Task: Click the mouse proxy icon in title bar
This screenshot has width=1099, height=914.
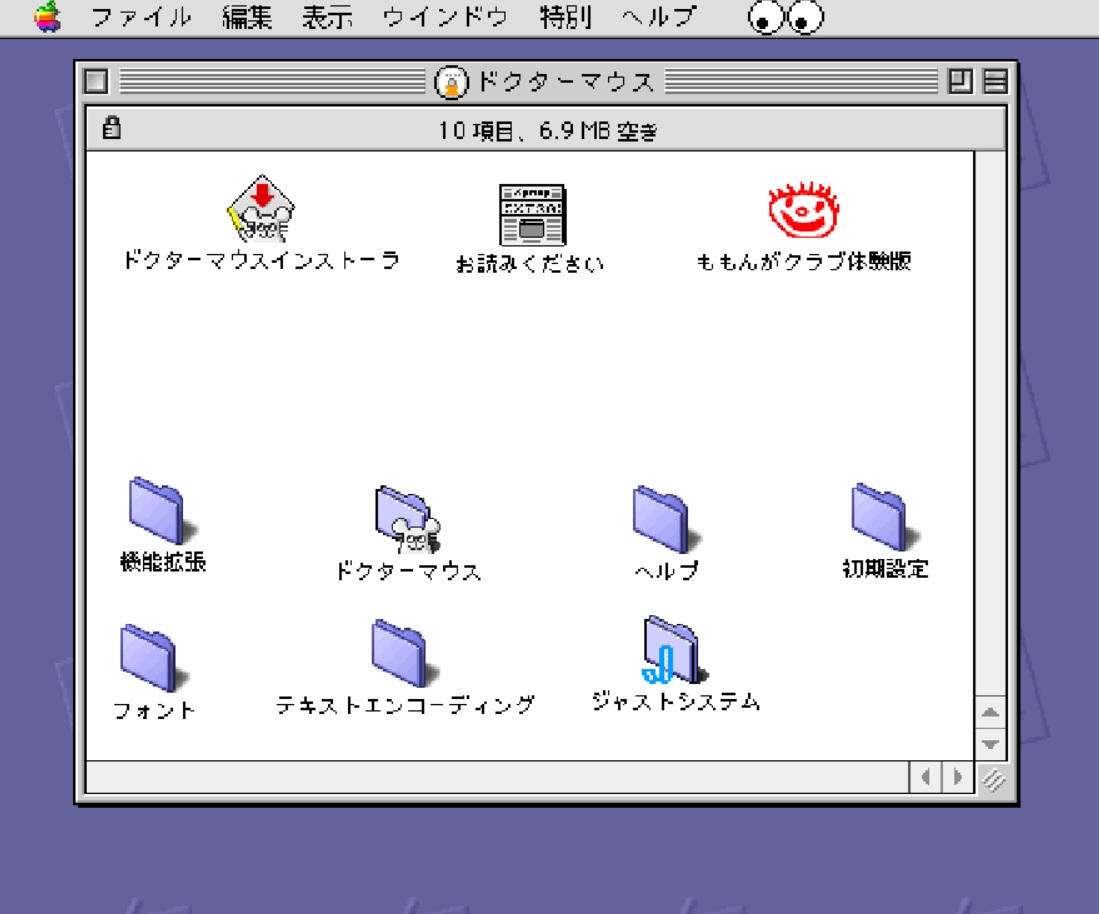Action: tap(451, 82)
